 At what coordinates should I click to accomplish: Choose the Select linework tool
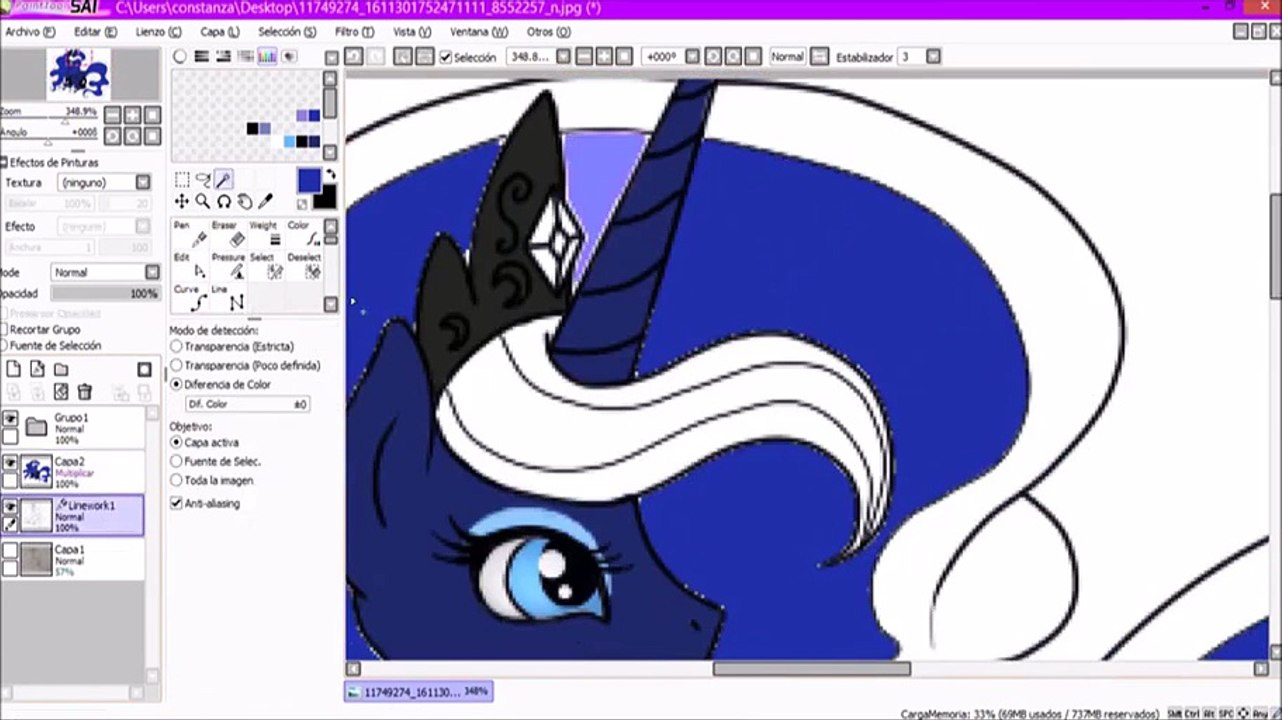[266, 266]
